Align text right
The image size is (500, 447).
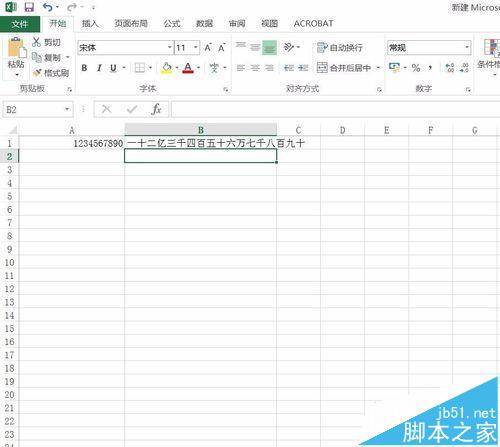269,68
